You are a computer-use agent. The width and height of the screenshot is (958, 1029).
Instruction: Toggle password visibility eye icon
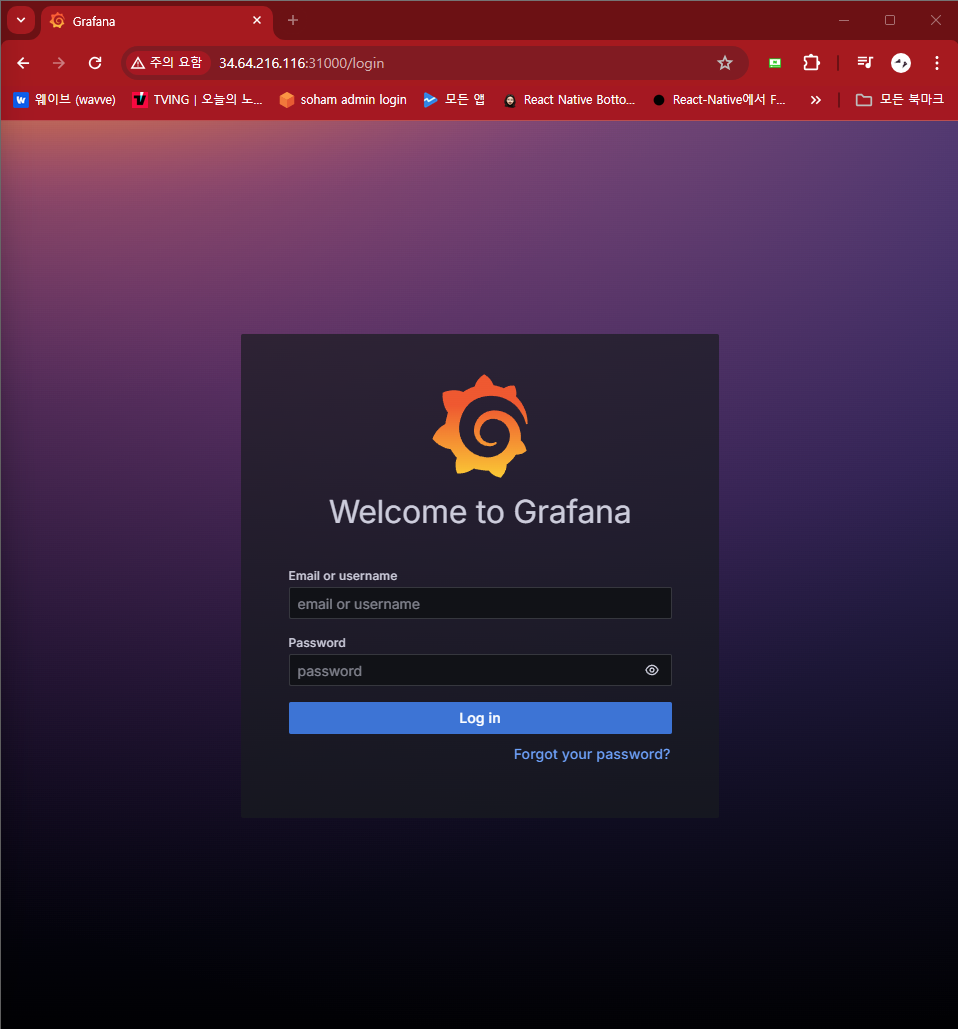(x=652, y=670)
